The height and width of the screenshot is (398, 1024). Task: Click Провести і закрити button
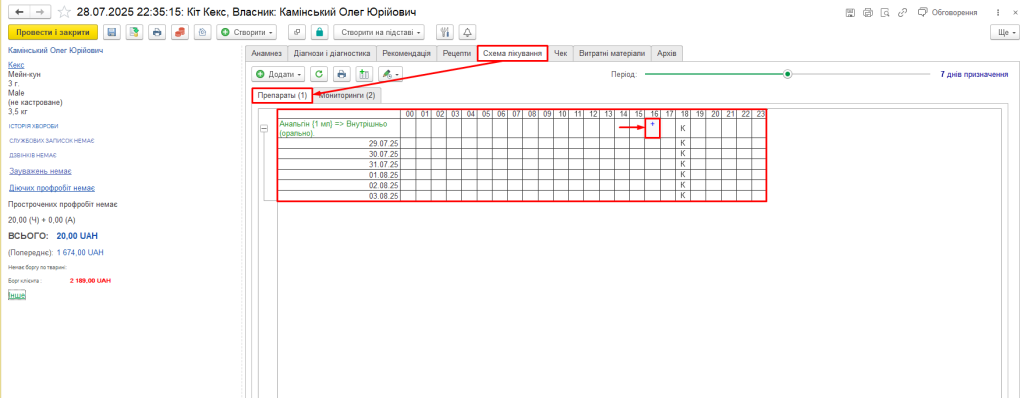click(x=53, y=32)
